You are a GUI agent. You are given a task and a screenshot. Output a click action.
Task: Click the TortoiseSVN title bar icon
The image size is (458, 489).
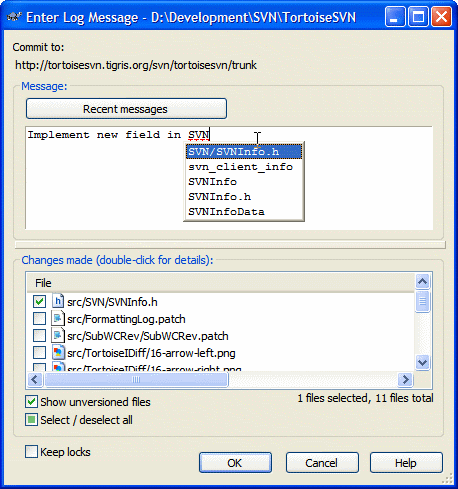click(14, 17)
